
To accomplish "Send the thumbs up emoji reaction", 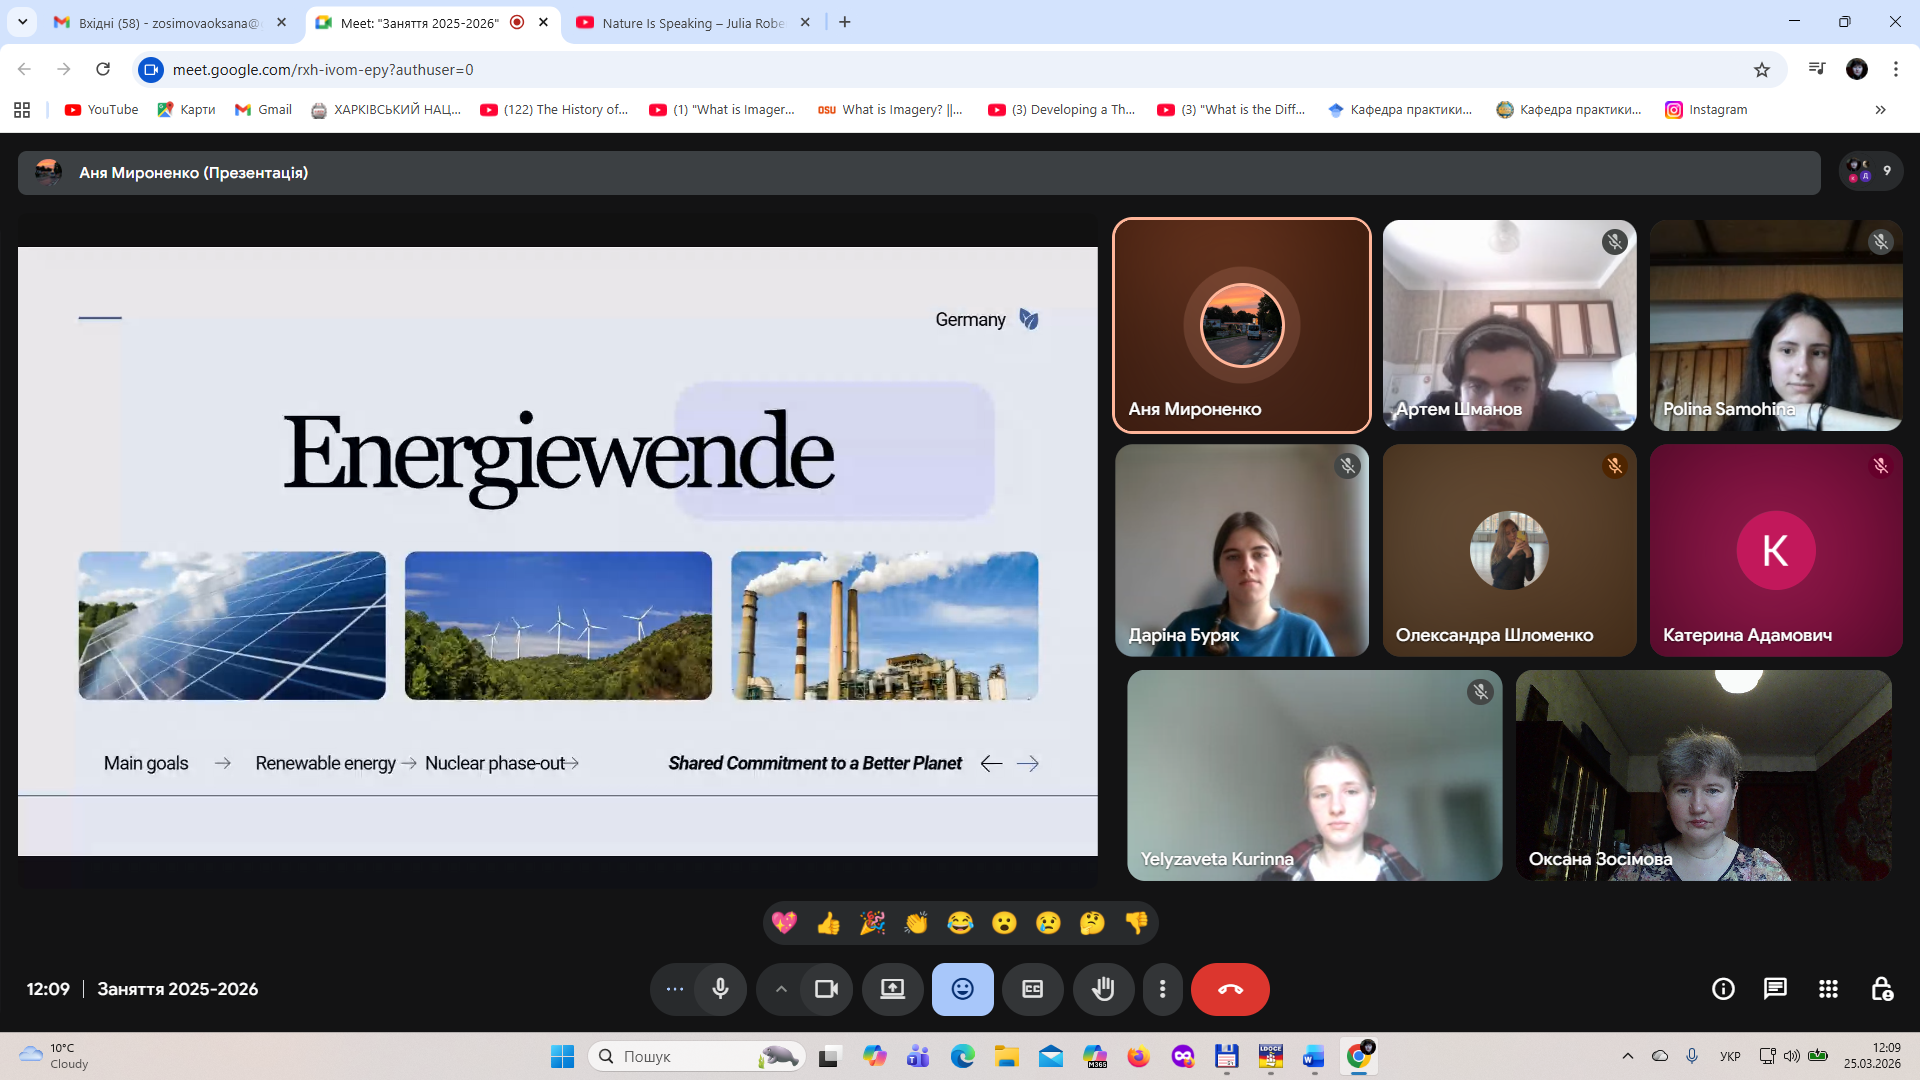I will pyautogui.click(x=828, y=923).
